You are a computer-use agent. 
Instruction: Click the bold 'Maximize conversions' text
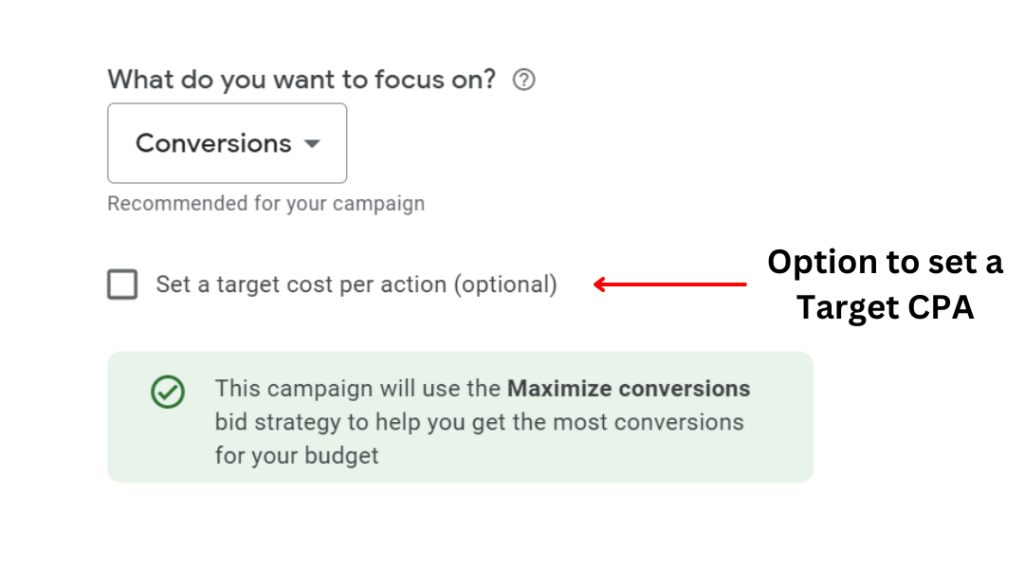coord(628,388)
